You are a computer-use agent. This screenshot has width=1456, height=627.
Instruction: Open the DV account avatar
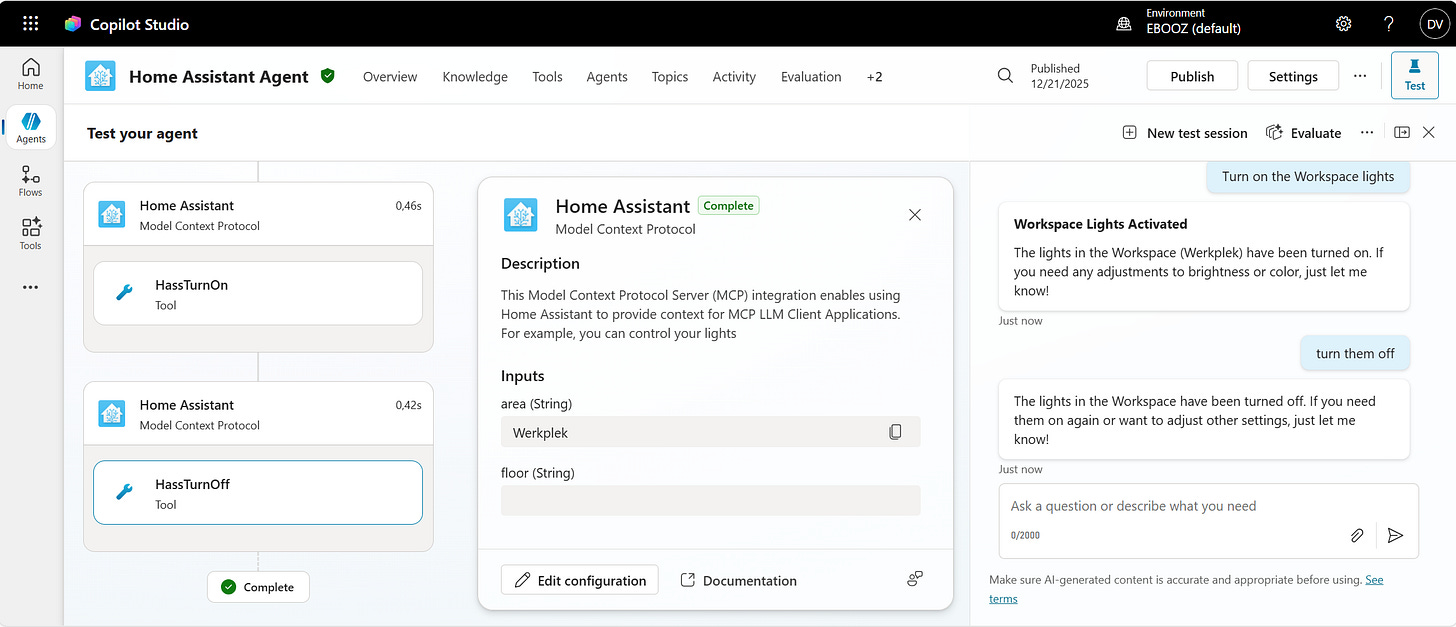tap(1434, 24)
